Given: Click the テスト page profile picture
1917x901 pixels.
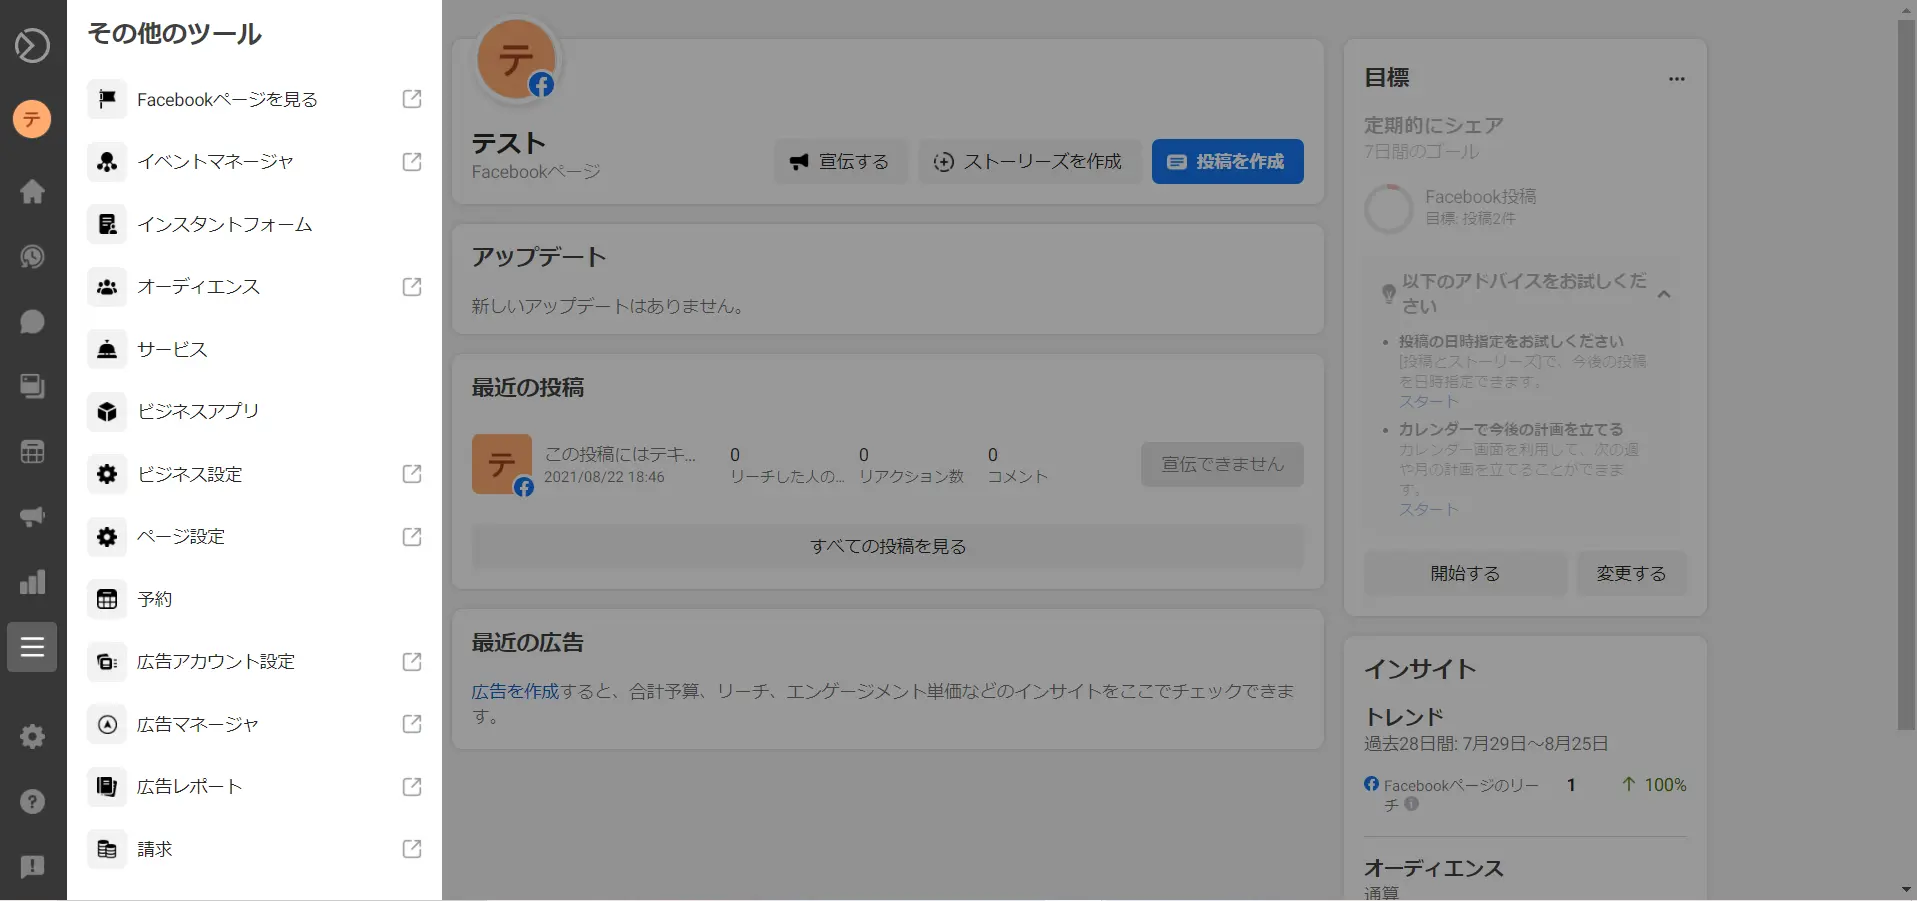Looking at the screenshot, I should 516,59.
